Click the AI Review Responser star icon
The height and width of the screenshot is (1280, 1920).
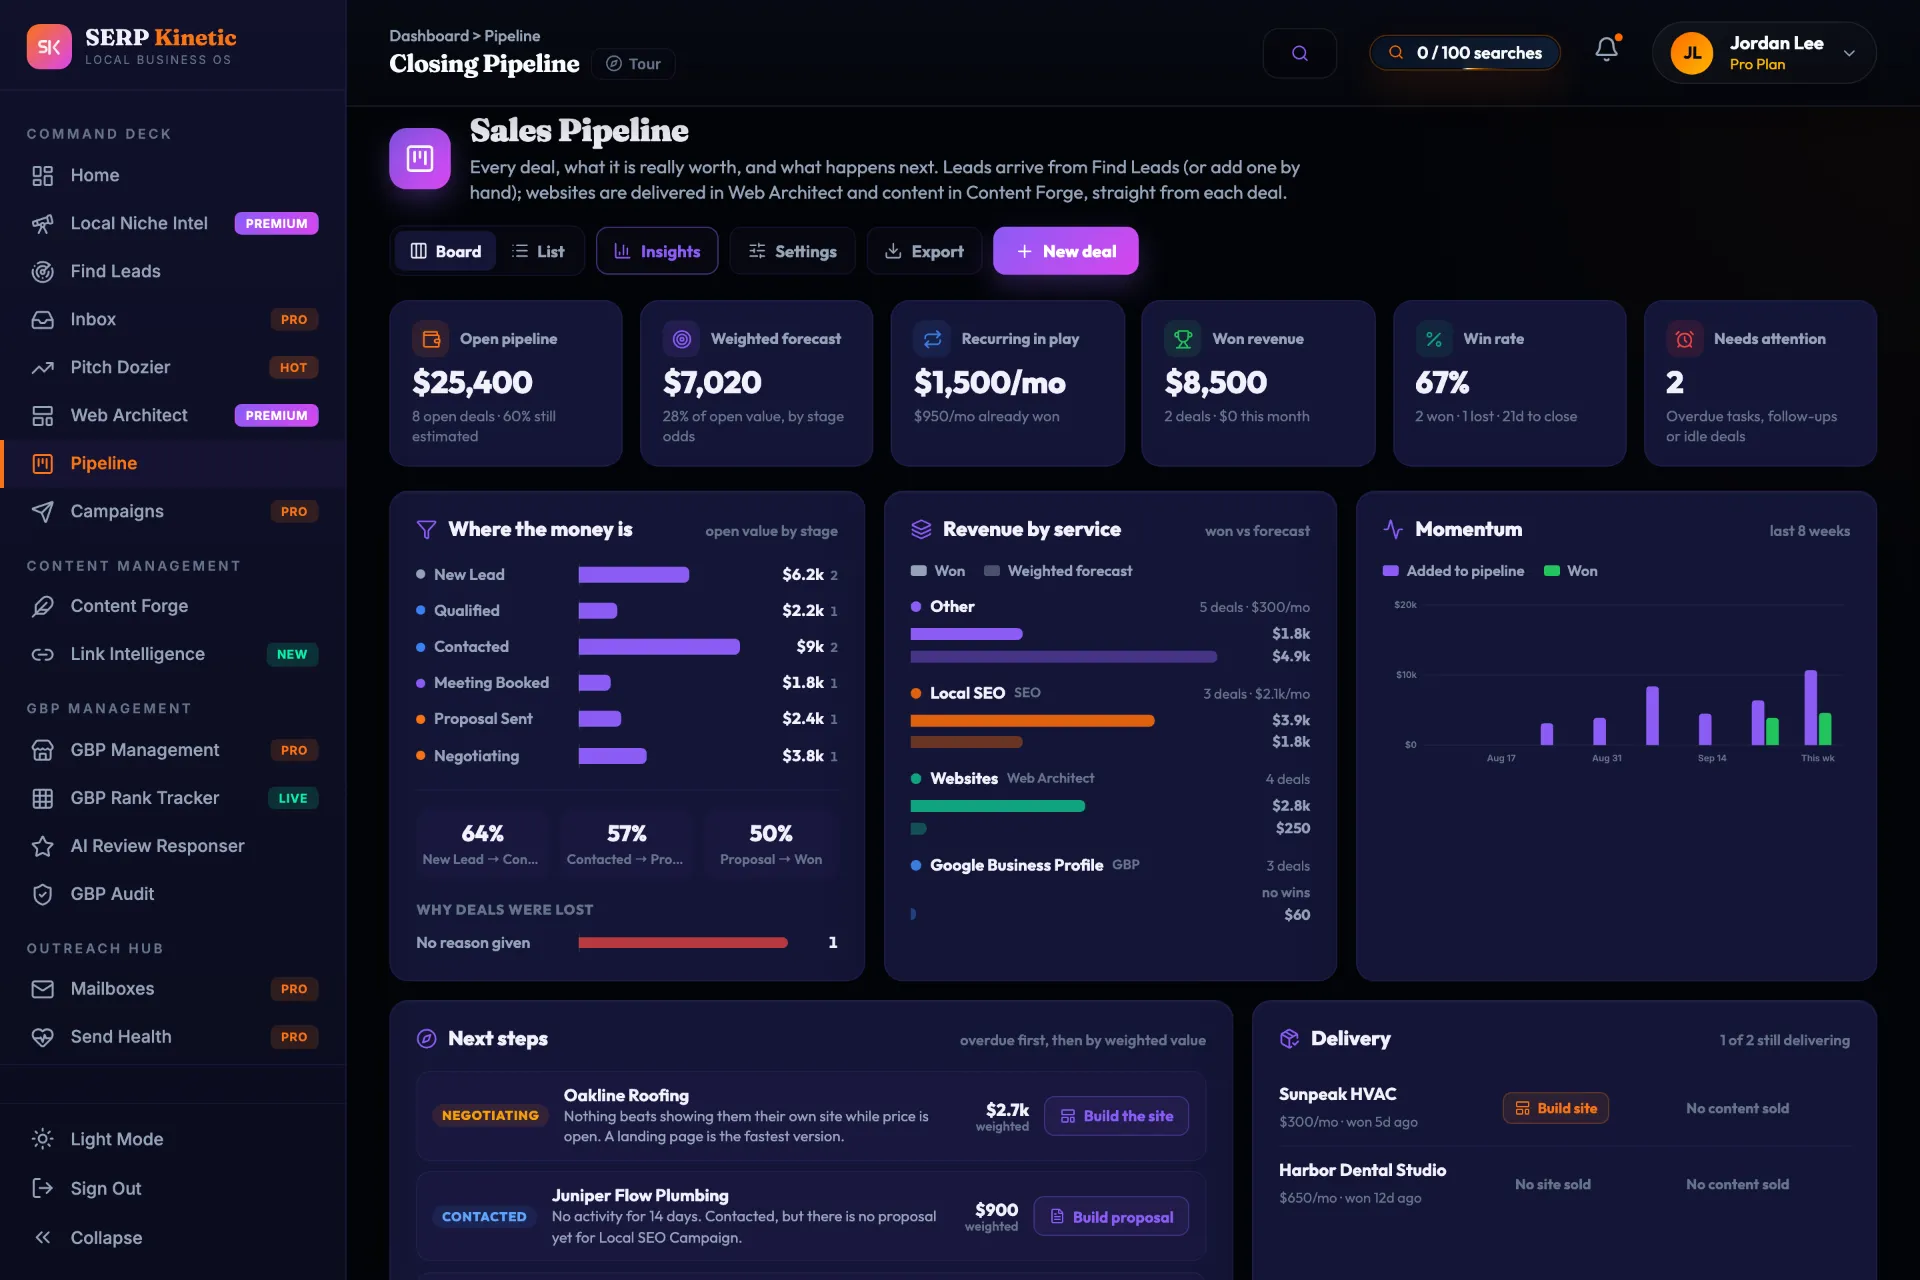click(x=42, y=846)
